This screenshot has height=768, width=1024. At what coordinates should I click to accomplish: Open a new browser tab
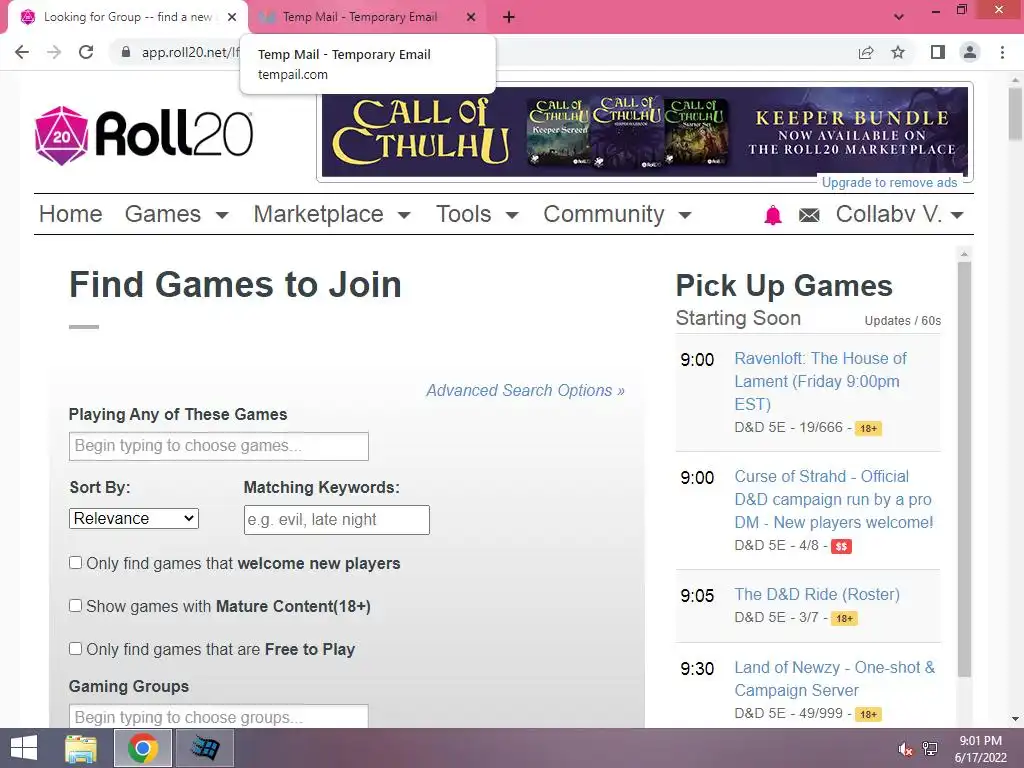509,18
